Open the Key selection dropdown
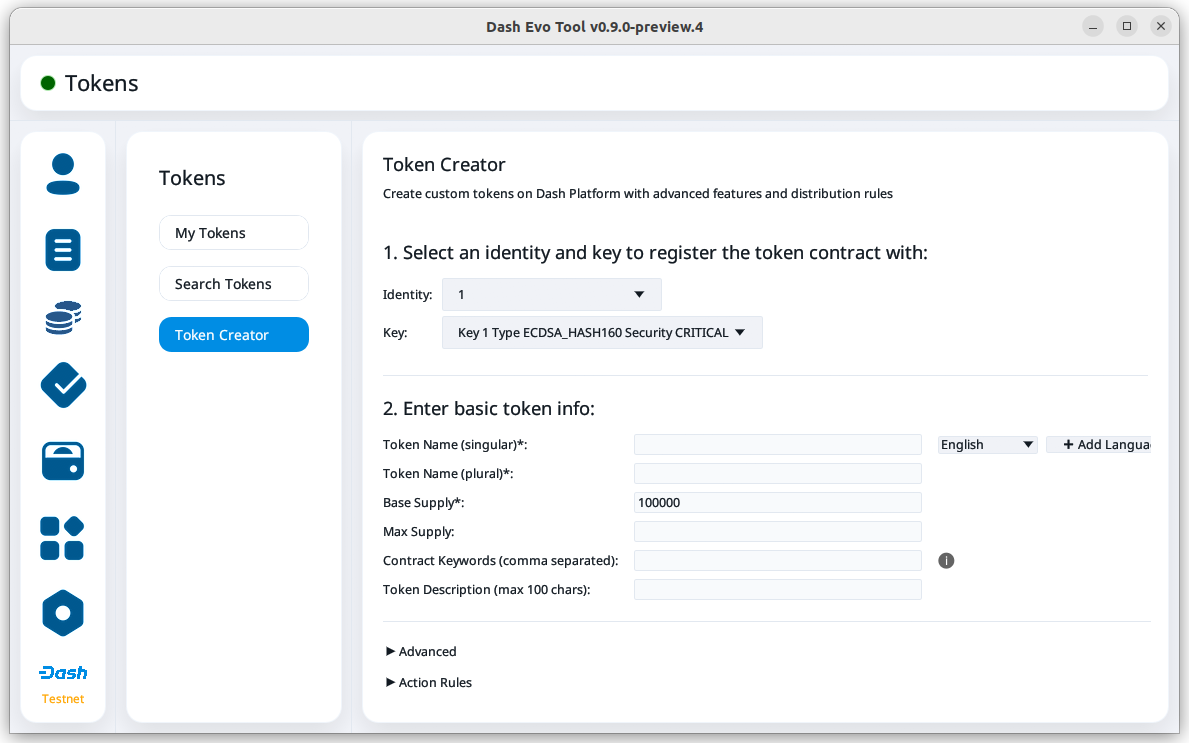Image resolution: width=1189 pixels, height=743 pixels. [602, 333]
